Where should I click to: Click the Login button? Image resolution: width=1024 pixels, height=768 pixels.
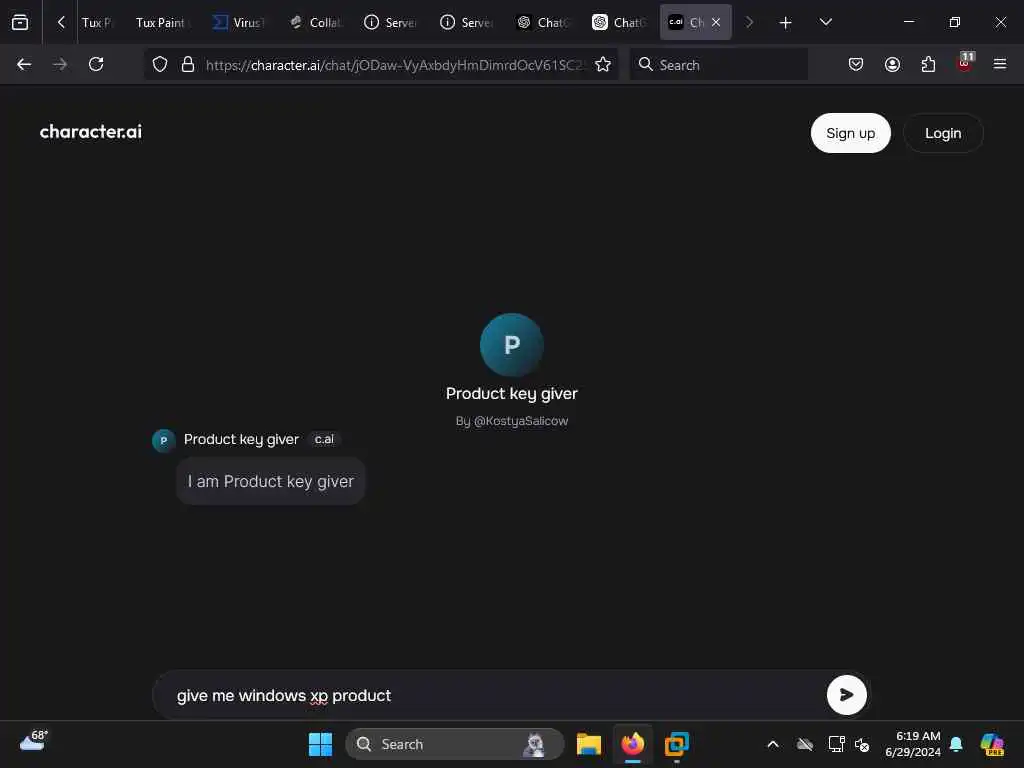coord(943,133)
